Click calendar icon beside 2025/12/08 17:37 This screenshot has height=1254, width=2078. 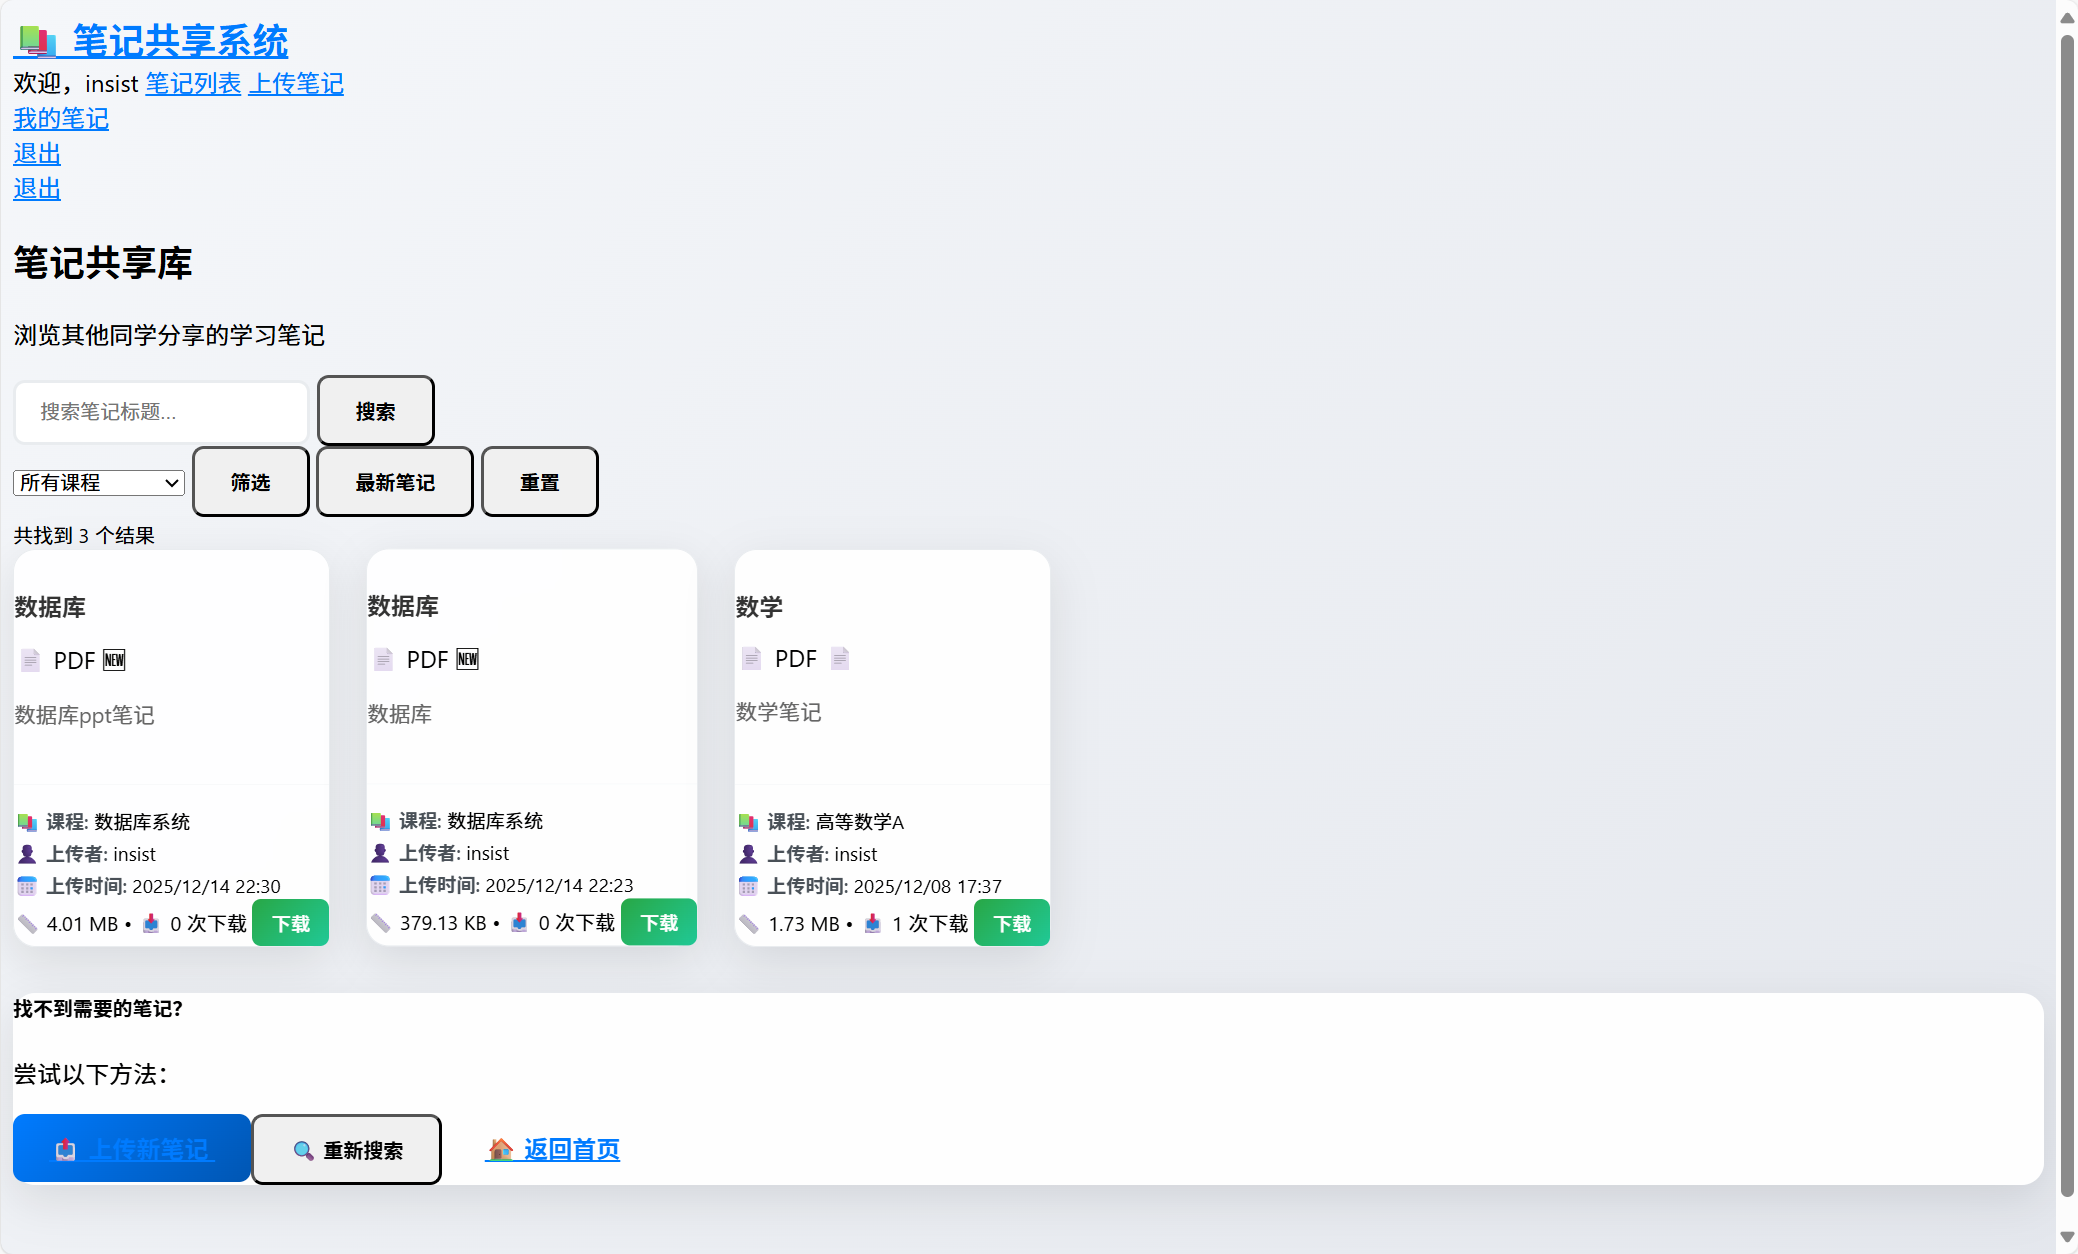pos(748,886)
